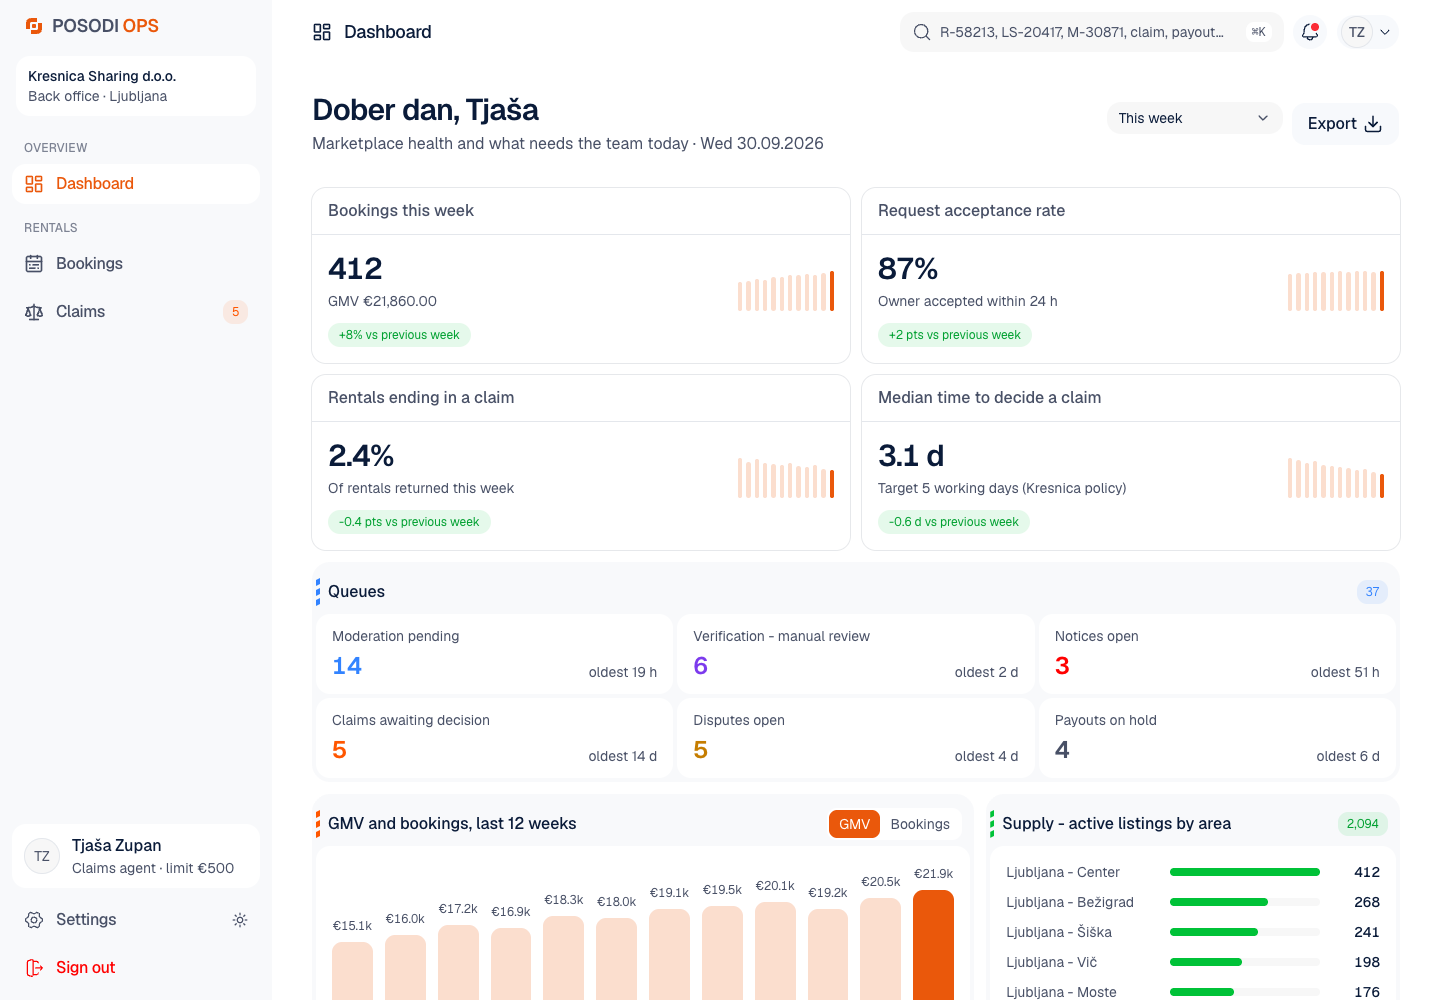Open the Disputes open queue
The image size is (1440, 1000).
click(x=856, y=738)
